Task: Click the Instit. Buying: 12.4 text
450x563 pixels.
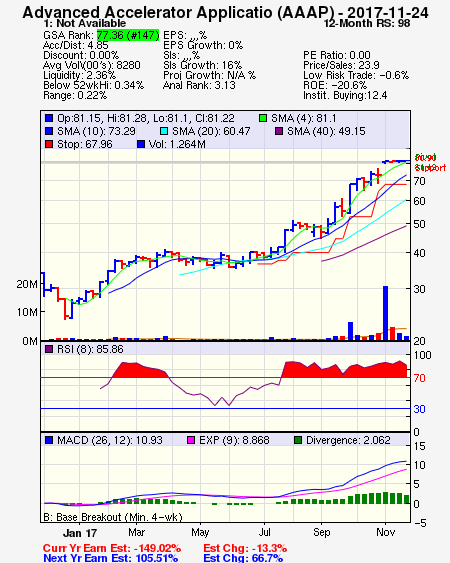Action: pos(345,96)
